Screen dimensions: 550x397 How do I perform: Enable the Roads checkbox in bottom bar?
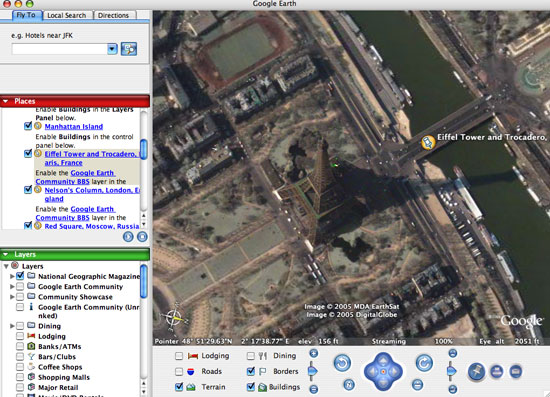[x=179, y=371]
